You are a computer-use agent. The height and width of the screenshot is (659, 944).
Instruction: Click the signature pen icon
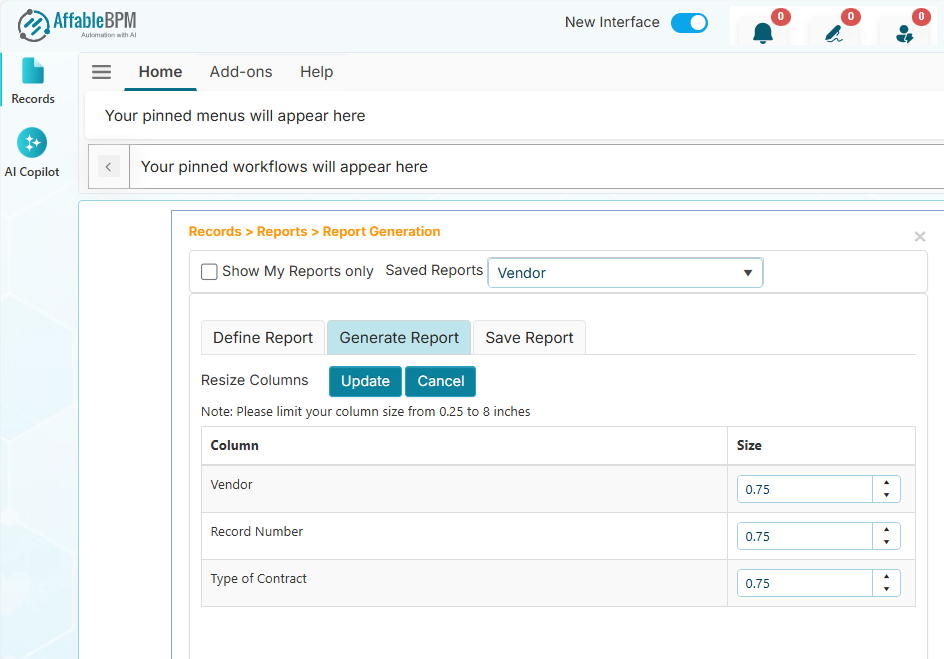(833, 33)
